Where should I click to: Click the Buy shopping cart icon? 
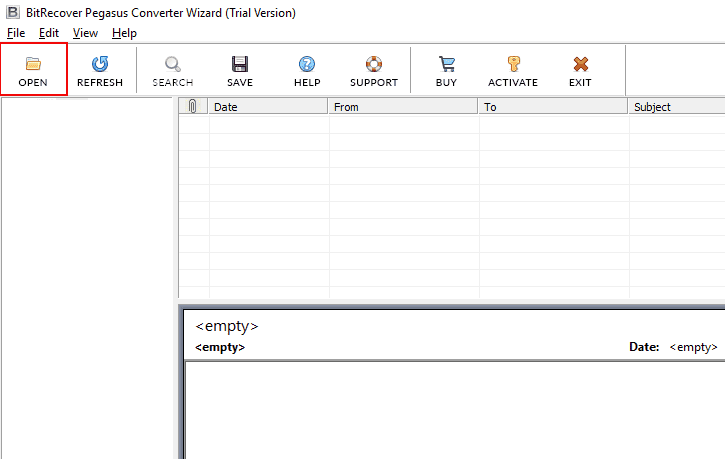click(446, 64)
